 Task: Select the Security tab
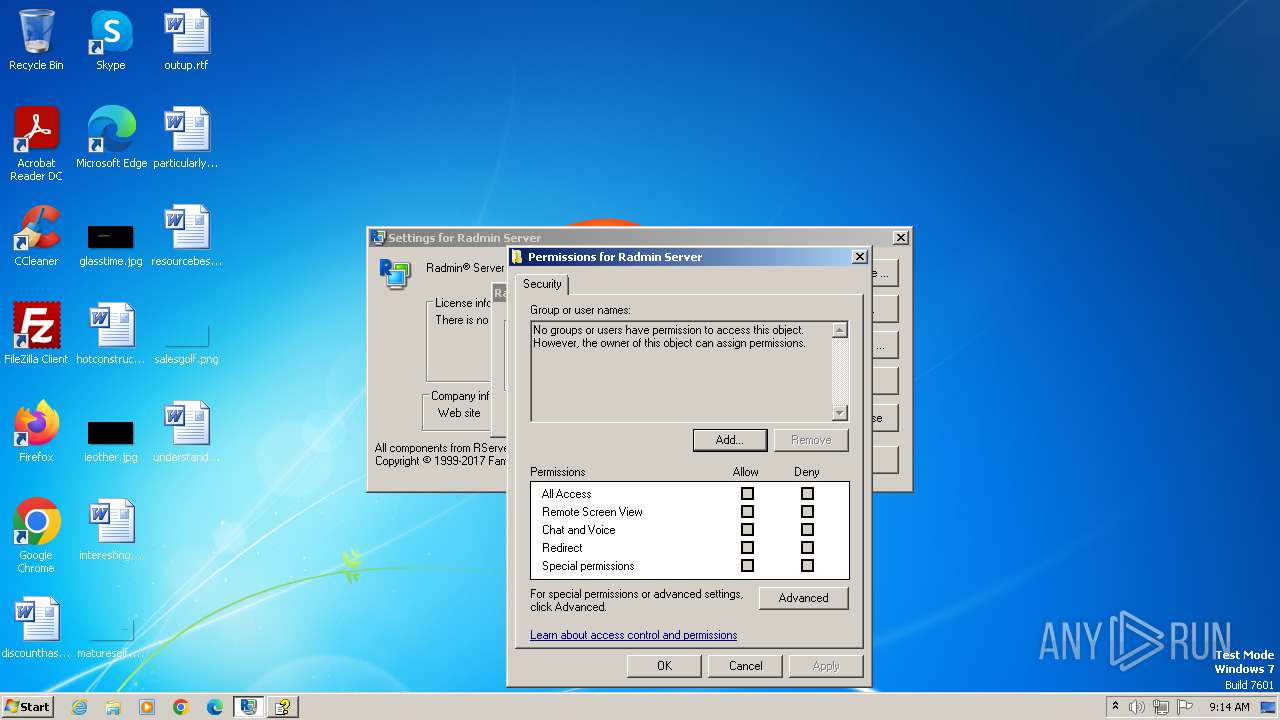pyautogui.click(x=542, y=284)
